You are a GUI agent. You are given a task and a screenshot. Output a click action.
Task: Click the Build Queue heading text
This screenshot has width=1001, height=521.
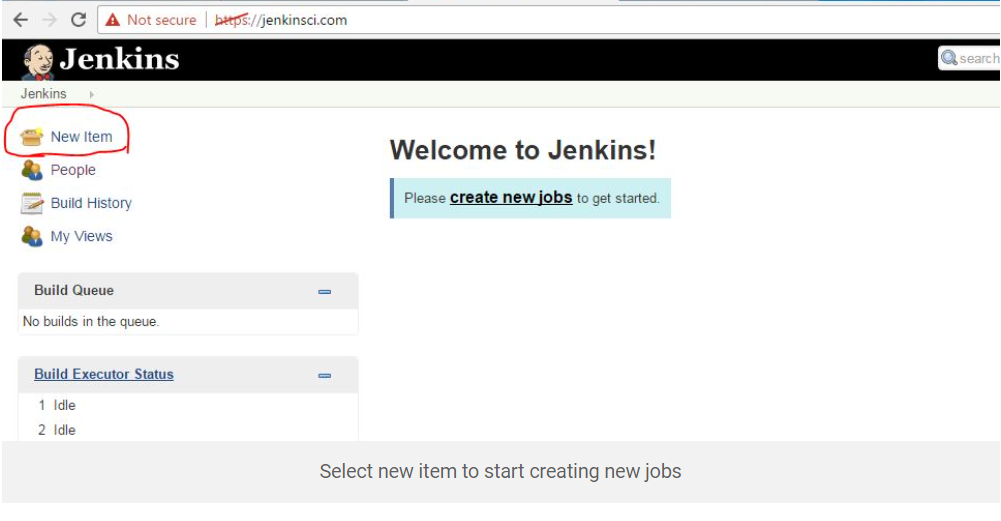[74, 291]
